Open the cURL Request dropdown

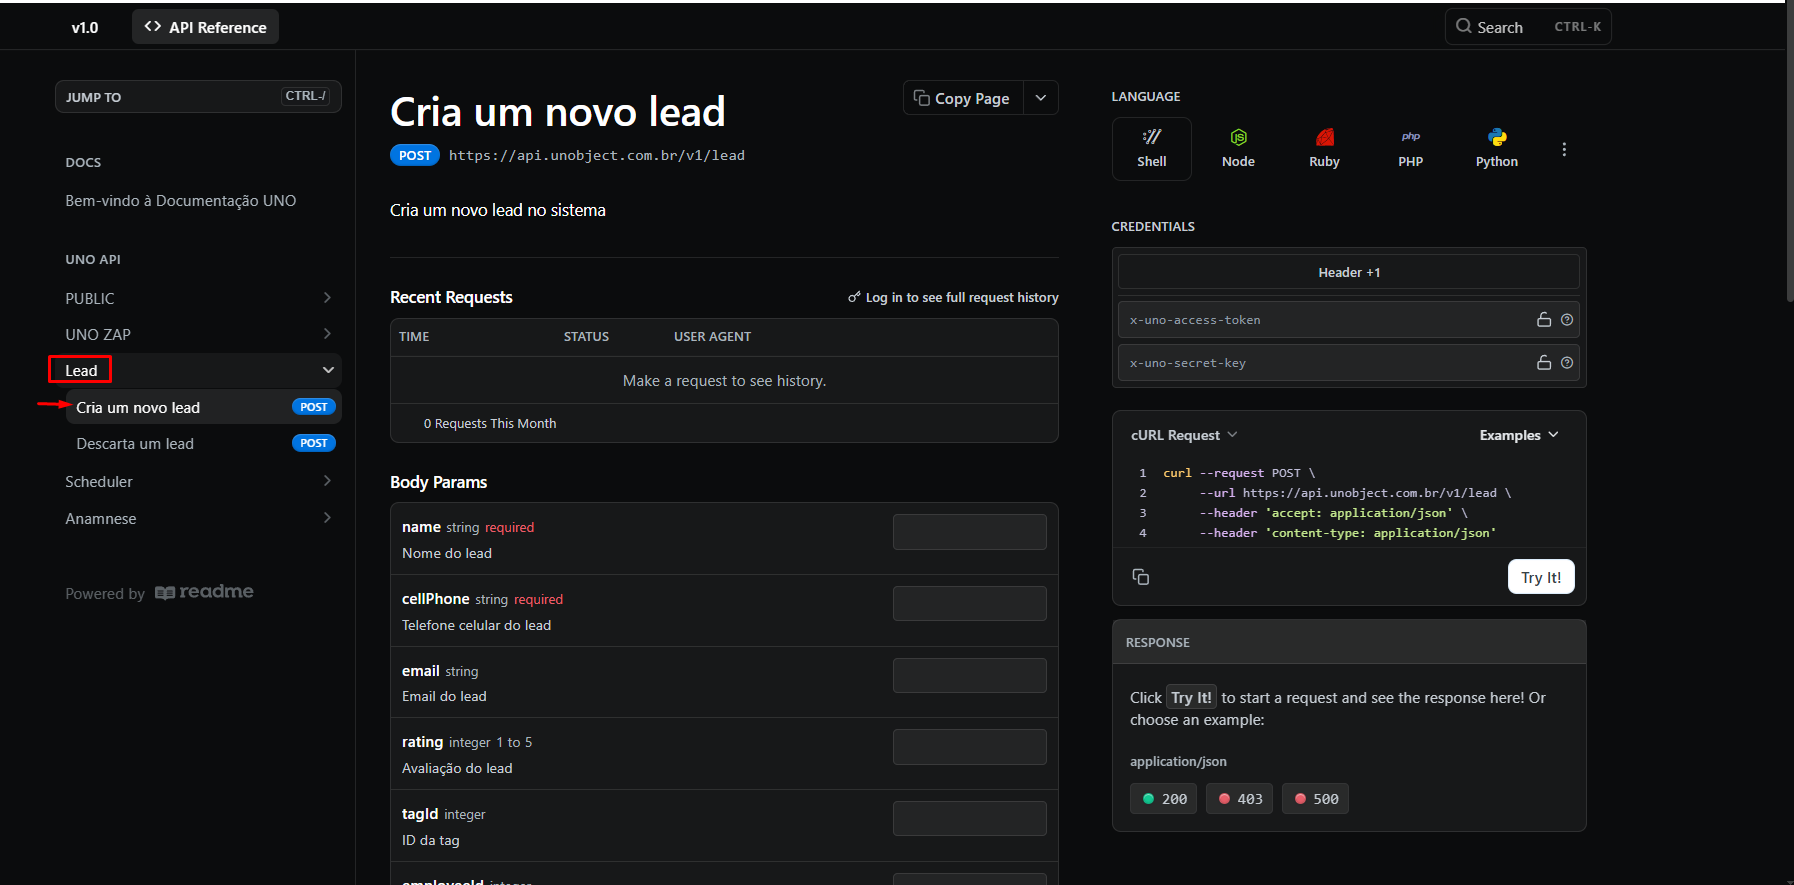[1184, 435]
